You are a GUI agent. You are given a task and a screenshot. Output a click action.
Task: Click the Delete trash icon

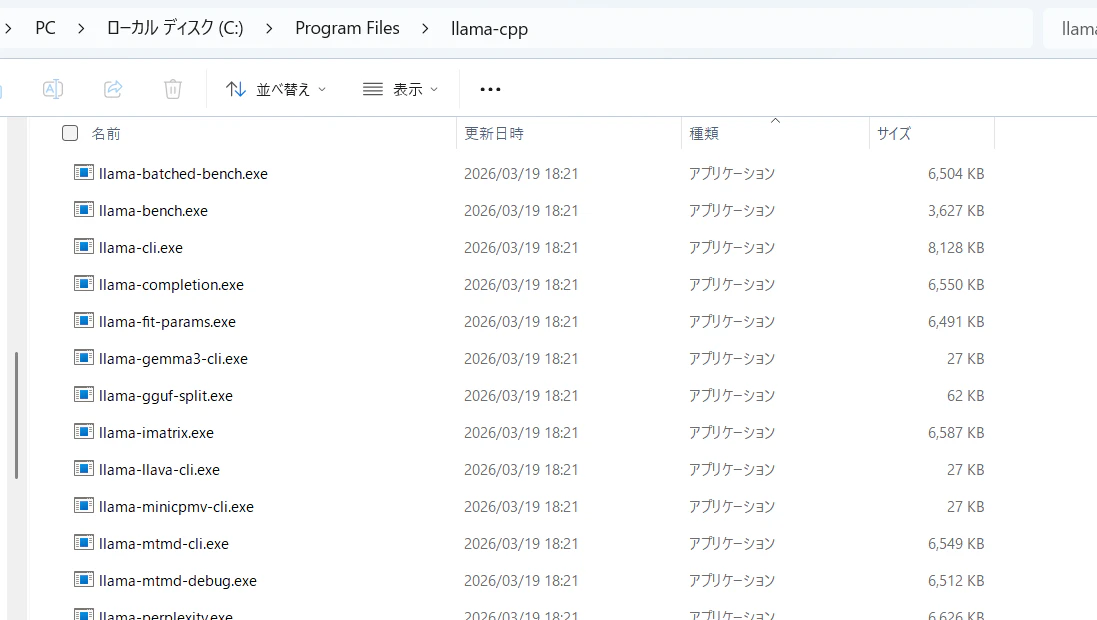point(173,89)
